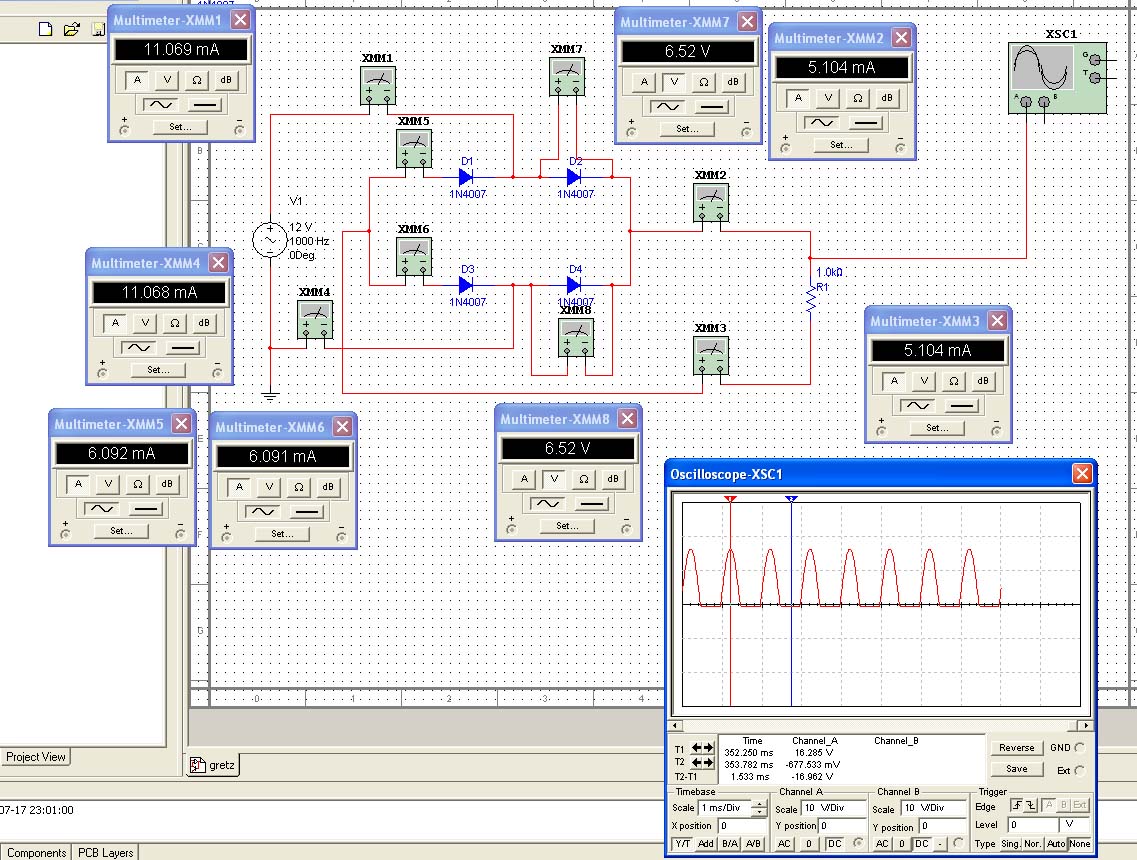Click Set... button in Multimeter-XMM3
The image size is (1137, 860).
[x=937, y=428]
